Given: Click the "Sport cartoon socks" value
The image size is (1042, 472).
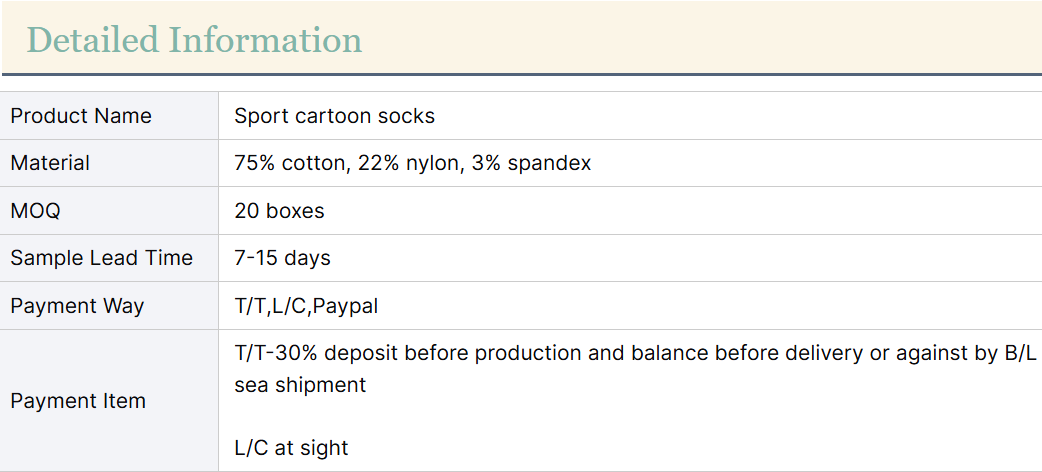Looking at the screenshot, I should (x=334, y=116).
